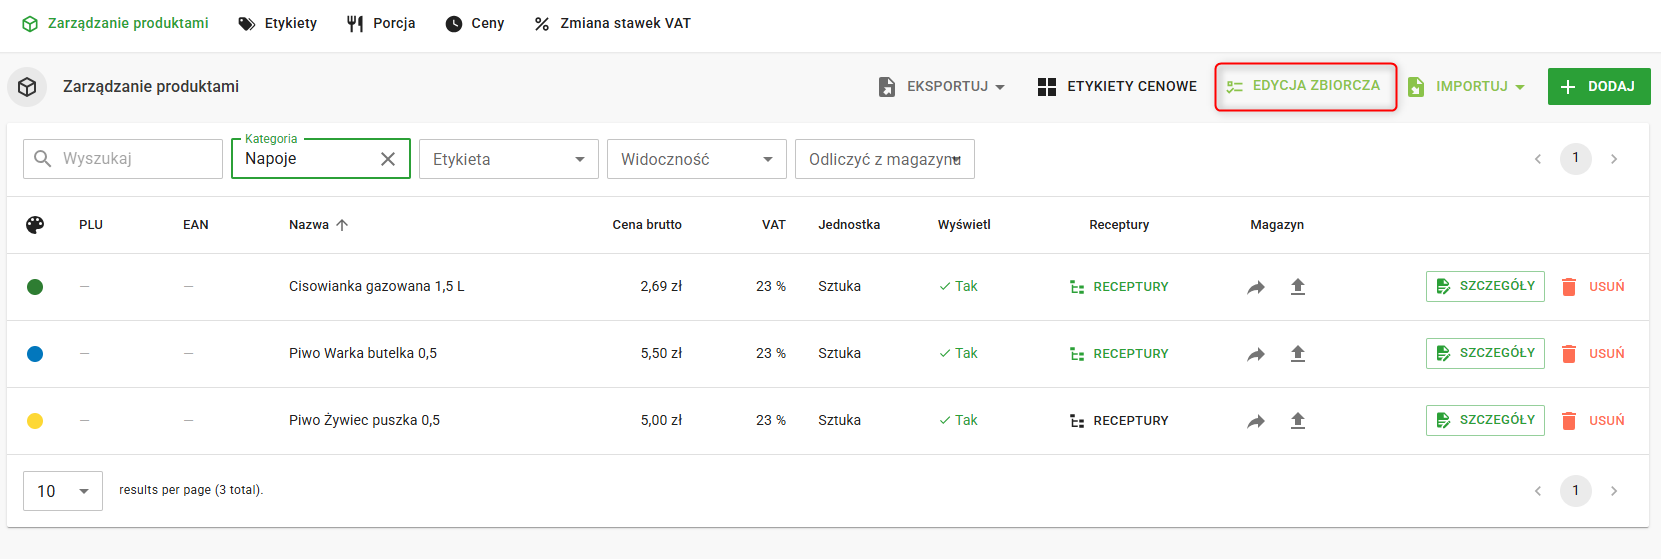Open Etykiety cenowe grid icon
This screenshot has height=559, width=1661.
(x=1047, y=87)
